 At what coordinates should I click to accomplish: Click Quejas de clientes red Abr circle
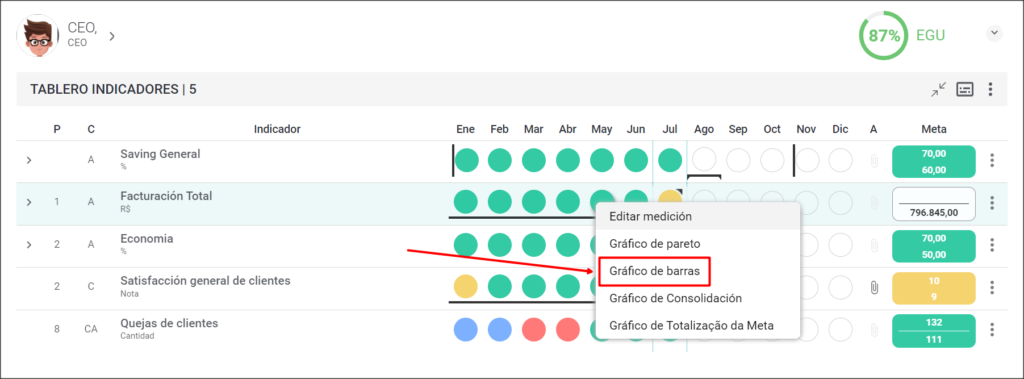click(568, 329)
